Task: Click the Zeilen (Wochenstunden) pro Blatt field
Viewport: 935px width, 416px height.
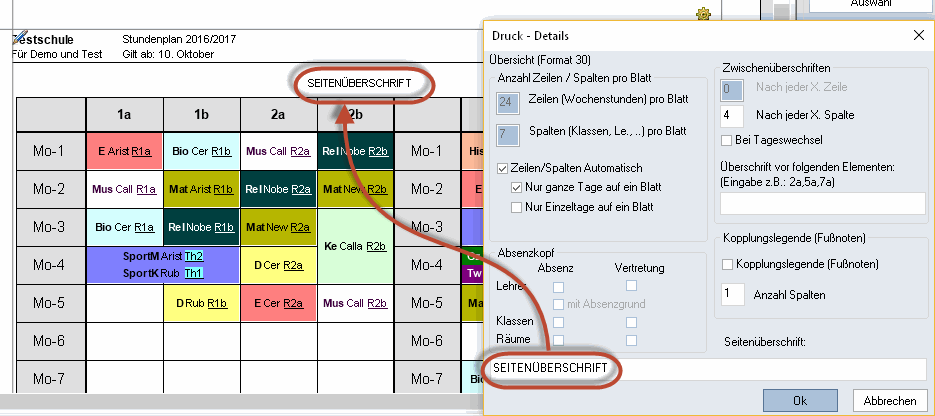Action: click(508, 102)
